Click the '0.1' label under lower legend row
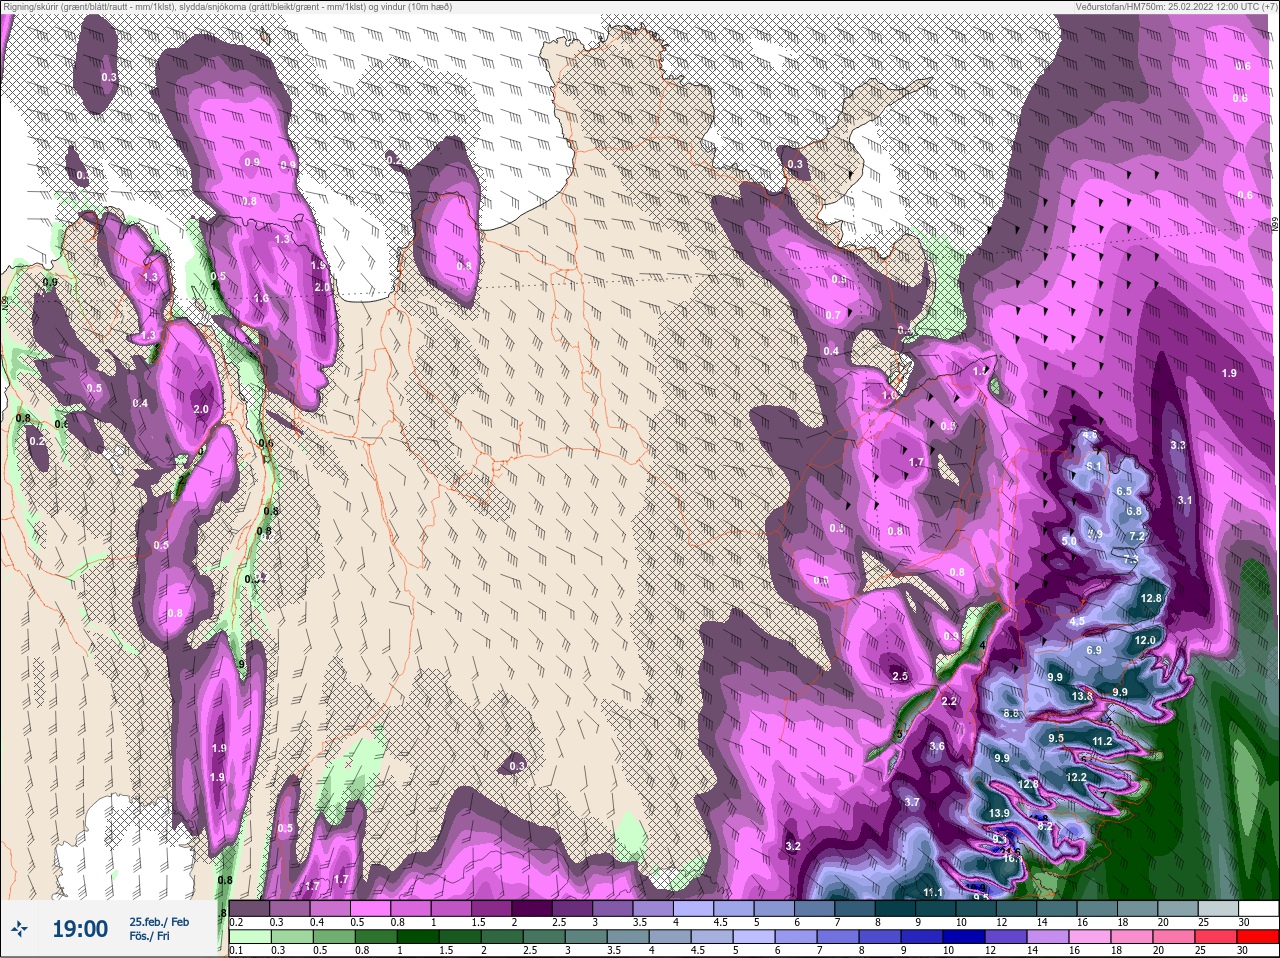This screenshot has width=1280, height=958. [236, 949]
